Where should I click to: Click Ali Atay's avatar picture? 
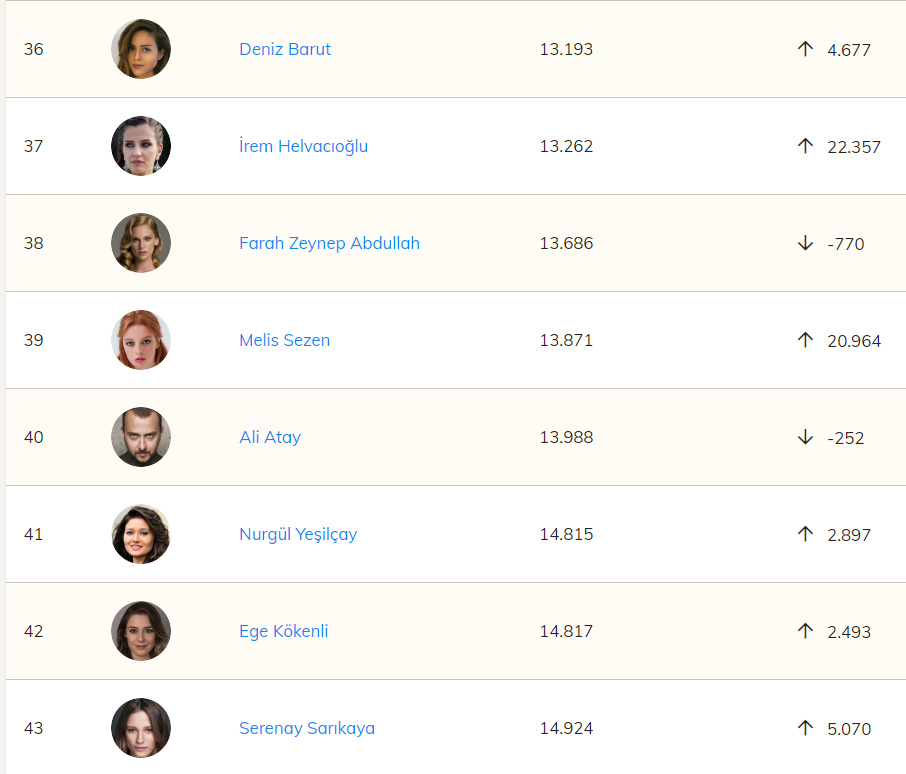[x=141, y=437]
